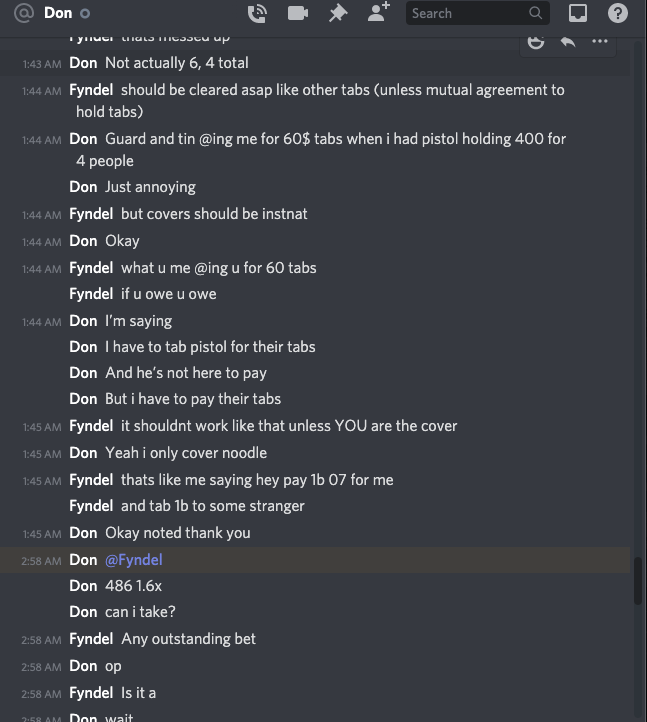Open pinned messages
Screen dimensions: 647x722
point(338,13)
